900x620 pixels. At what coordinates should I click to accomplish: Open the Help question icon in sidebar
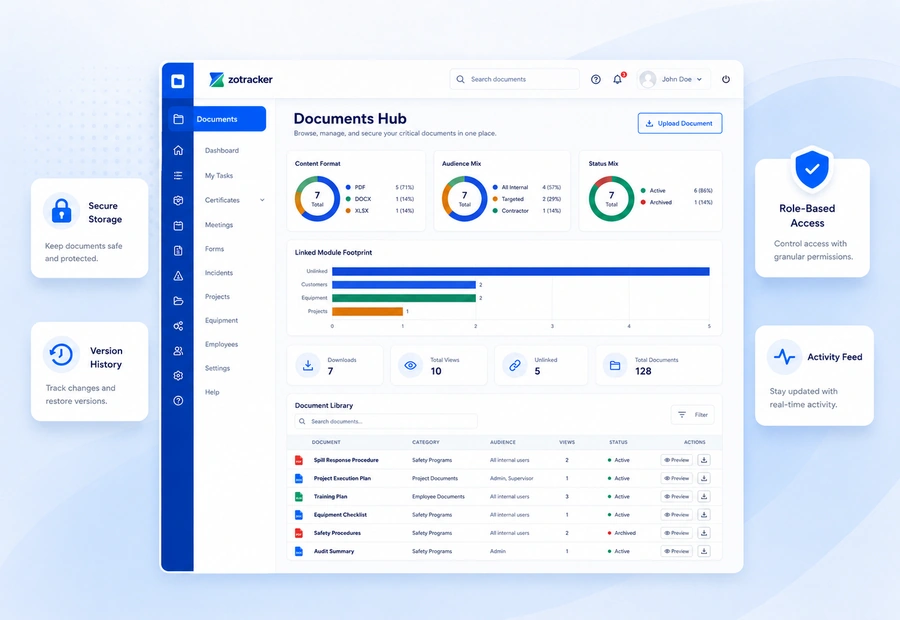(178, 401)
